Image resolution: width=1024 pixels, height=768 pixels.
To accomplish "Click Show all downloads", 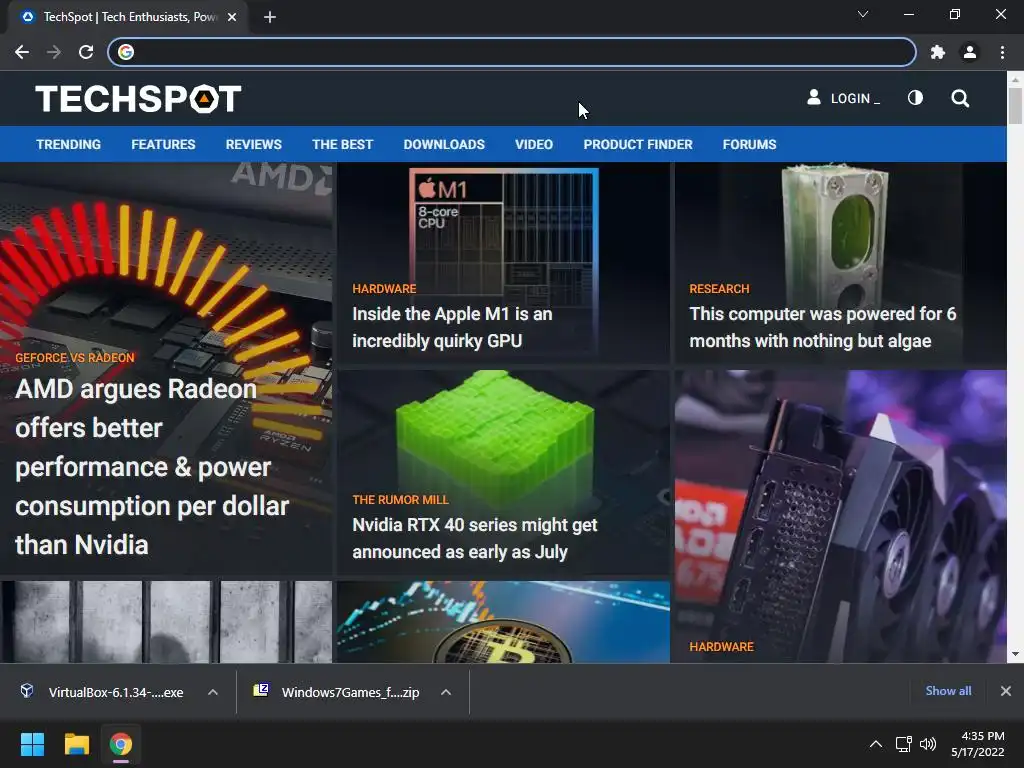I will (948, 691).
